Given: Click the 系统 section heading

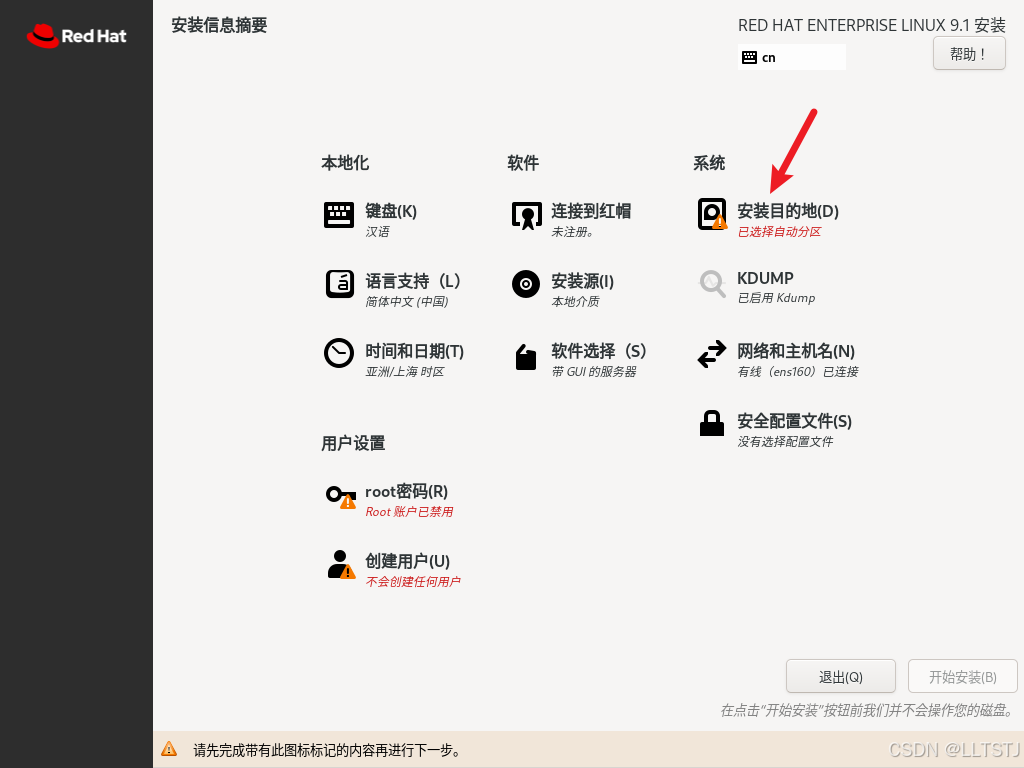Looking at the screenshot, I should [x=709, y=163].
